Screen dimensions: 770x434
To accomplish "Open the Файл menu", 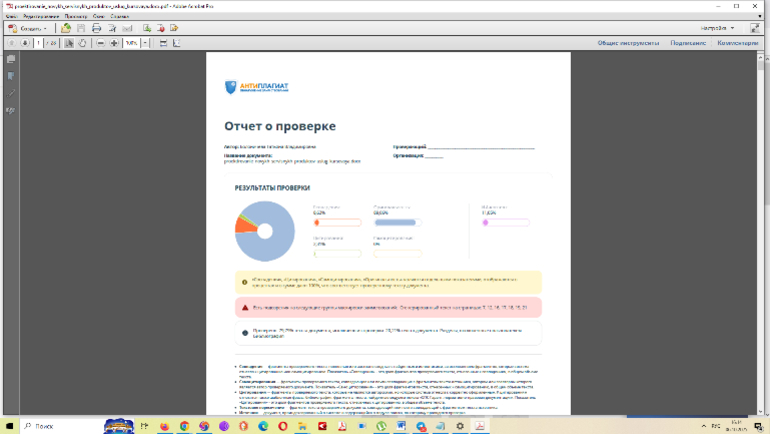I will pyautogui.click(x=10, y=17).
